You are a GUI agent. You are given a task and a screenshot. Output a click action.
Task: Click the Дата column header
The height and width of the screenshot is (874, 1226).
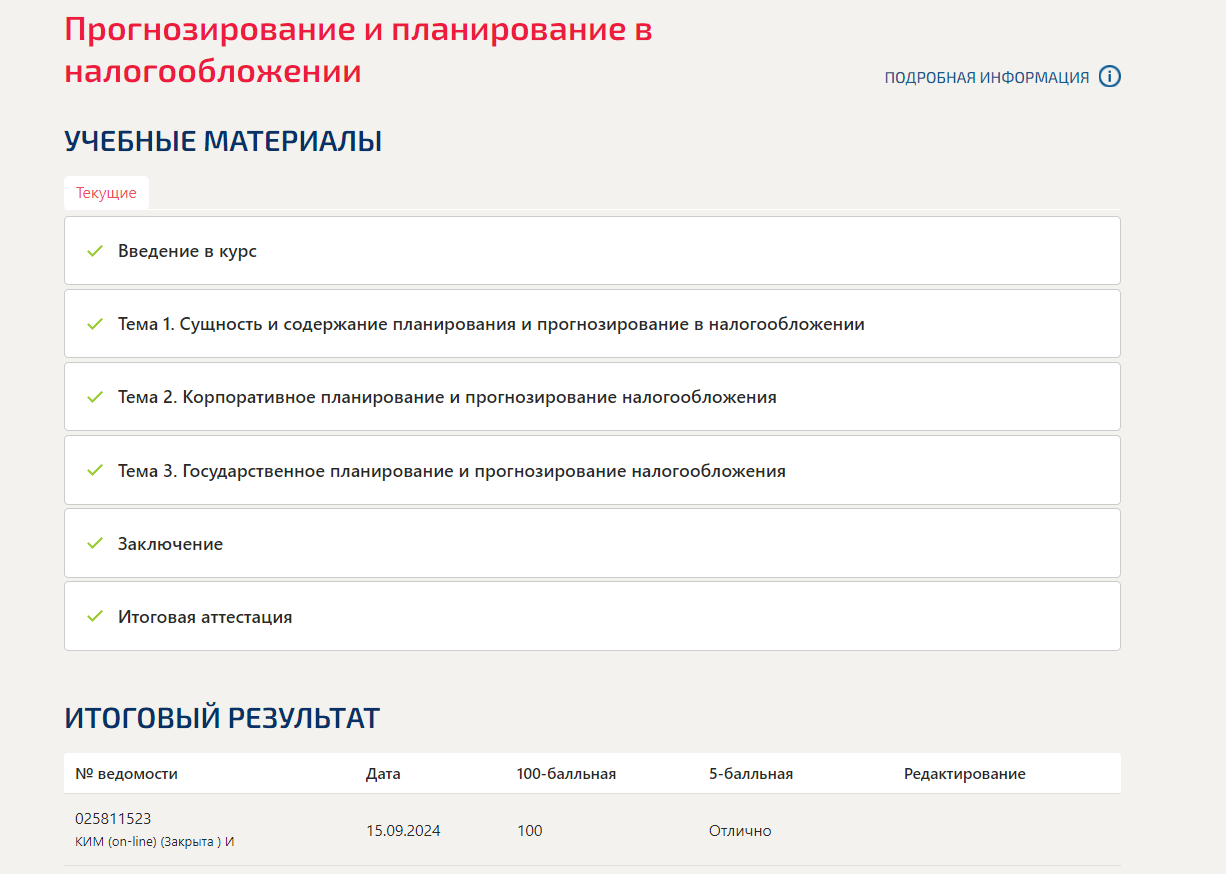pos(383,774)
